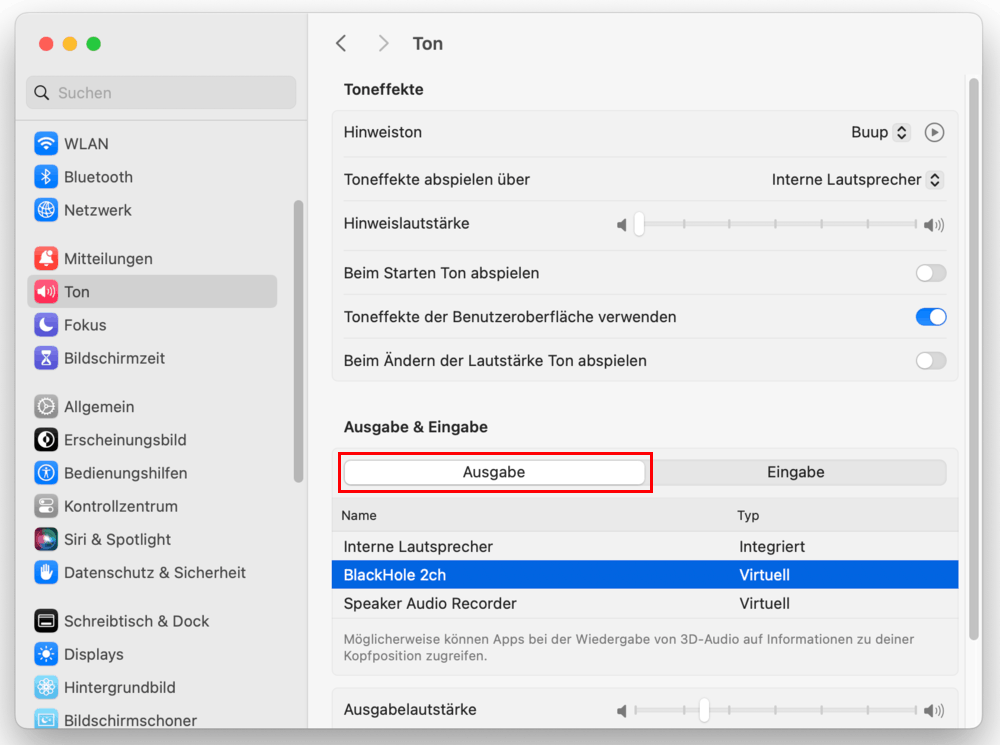This screenshot has height=745, width=1000.
Task: Disable Toneffekte der Benutzeroberfläche toggle
Action: point(930,317)
